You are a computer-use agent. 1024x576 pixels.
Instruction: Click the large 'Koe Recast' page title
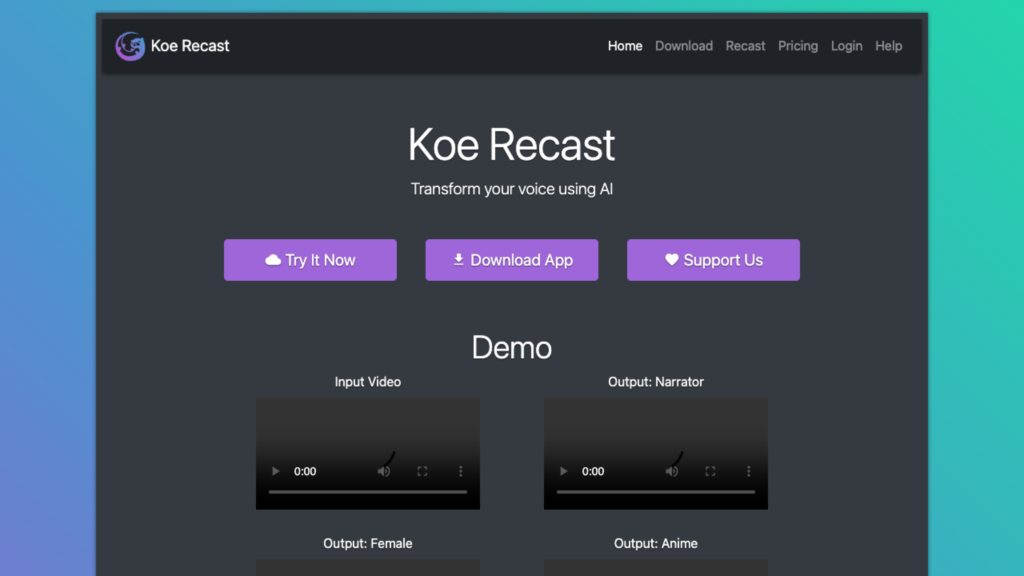click(x=511, y=144)
